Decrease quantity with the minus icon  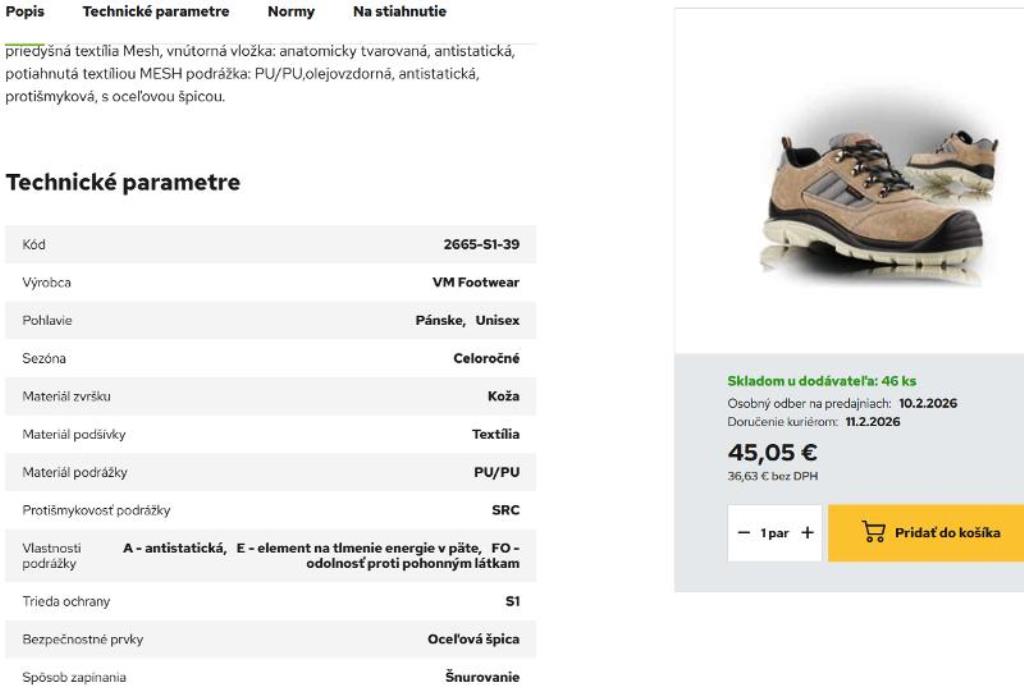click(744, 533)
